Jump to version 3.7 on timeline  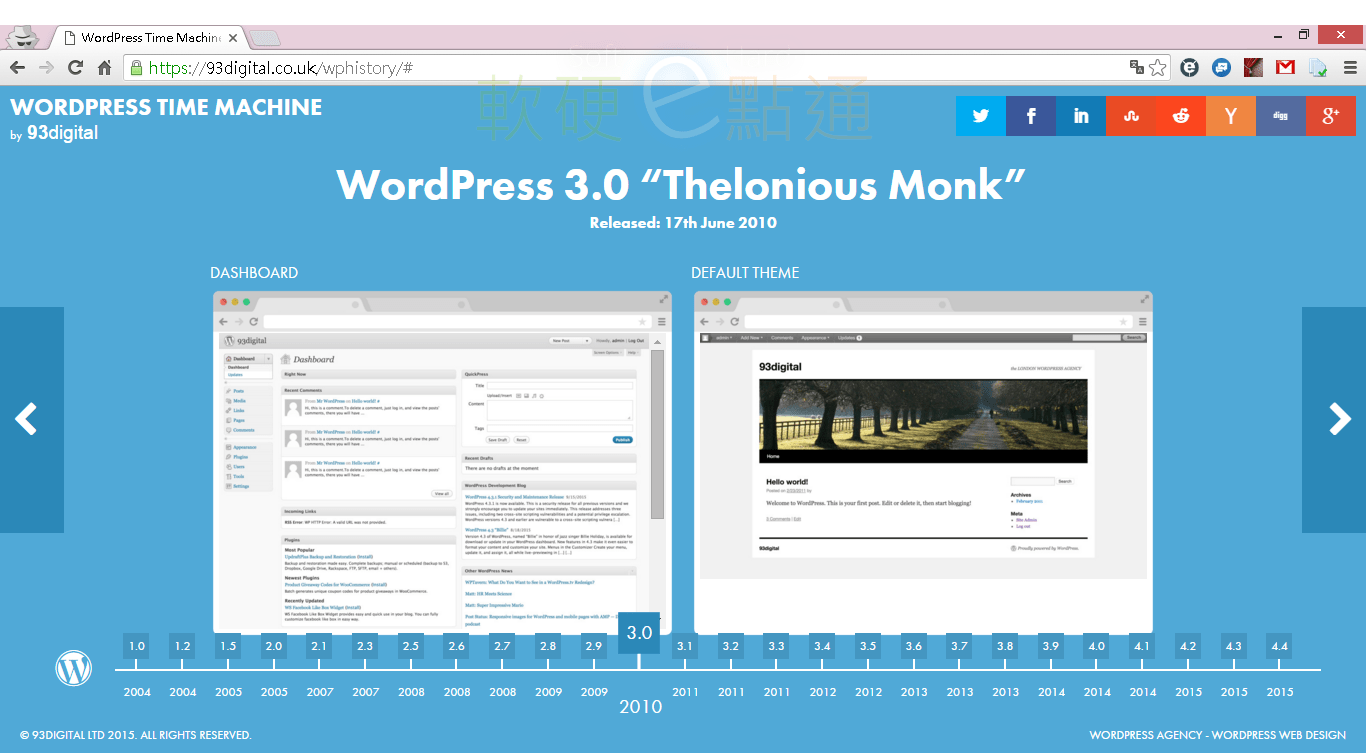(x=960, y=646)
